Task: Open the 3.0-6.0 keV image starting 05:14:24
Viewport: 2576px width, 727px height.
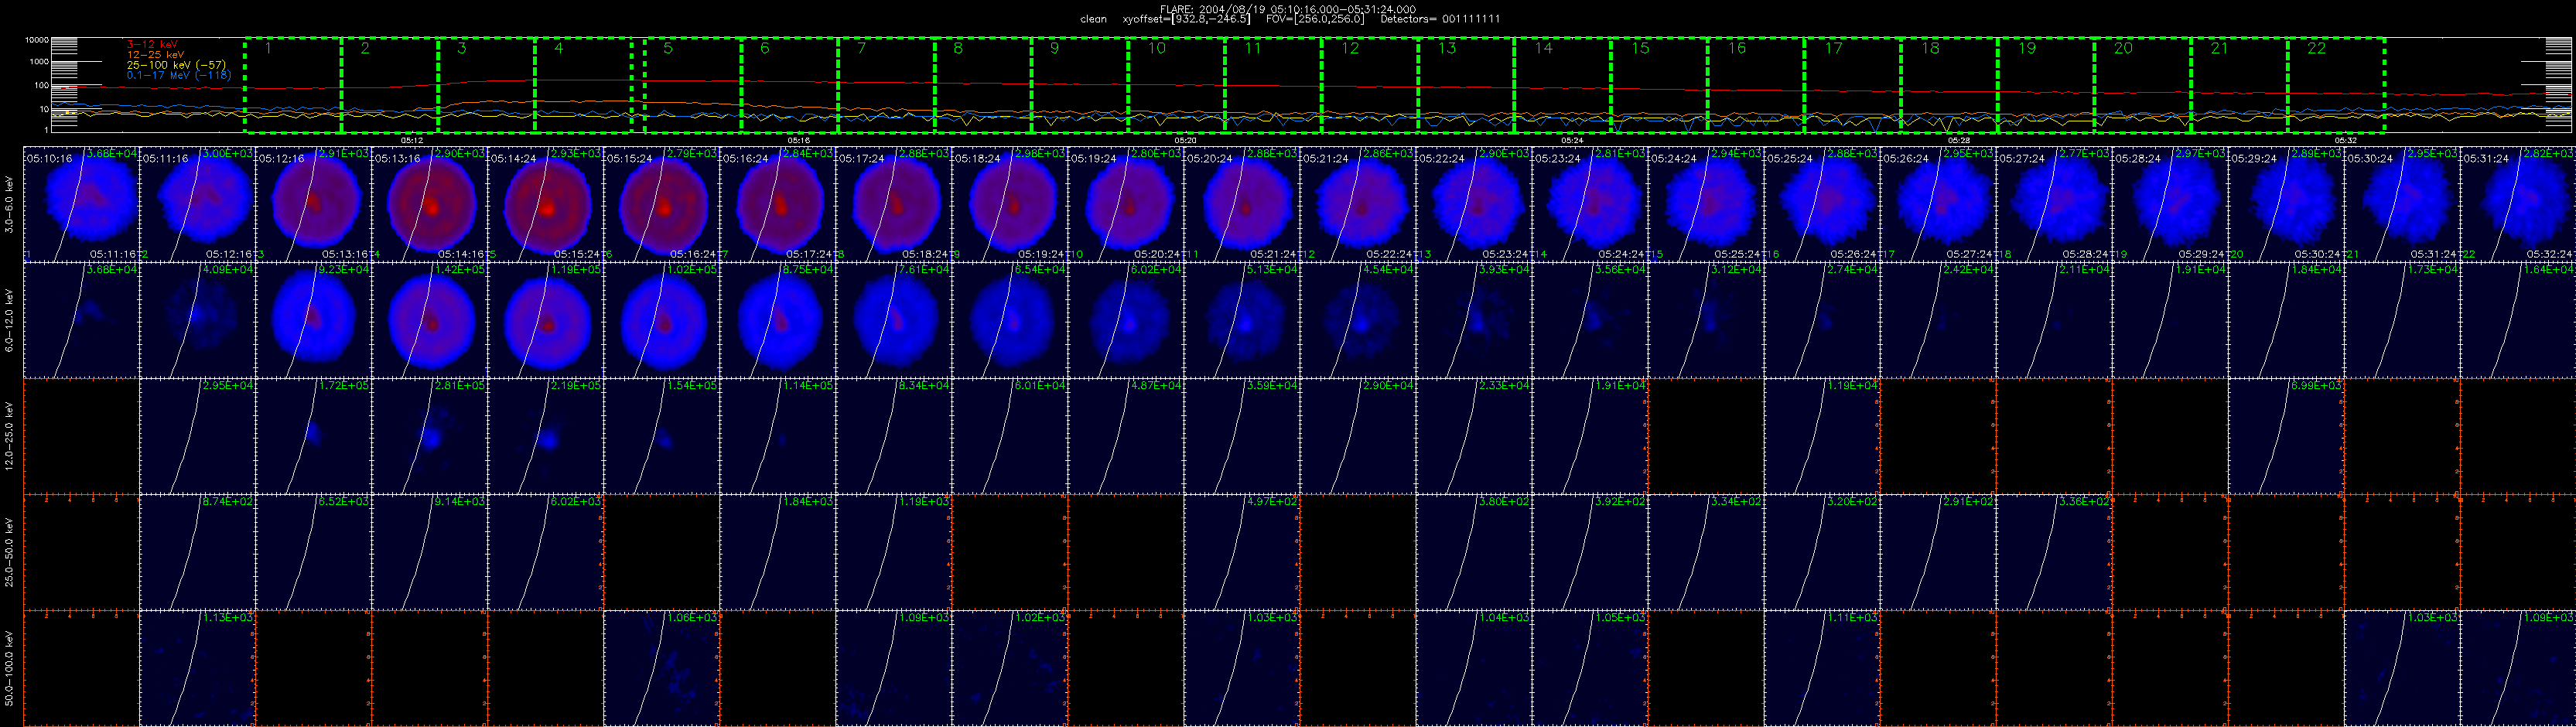Action: tap(546, 204)
